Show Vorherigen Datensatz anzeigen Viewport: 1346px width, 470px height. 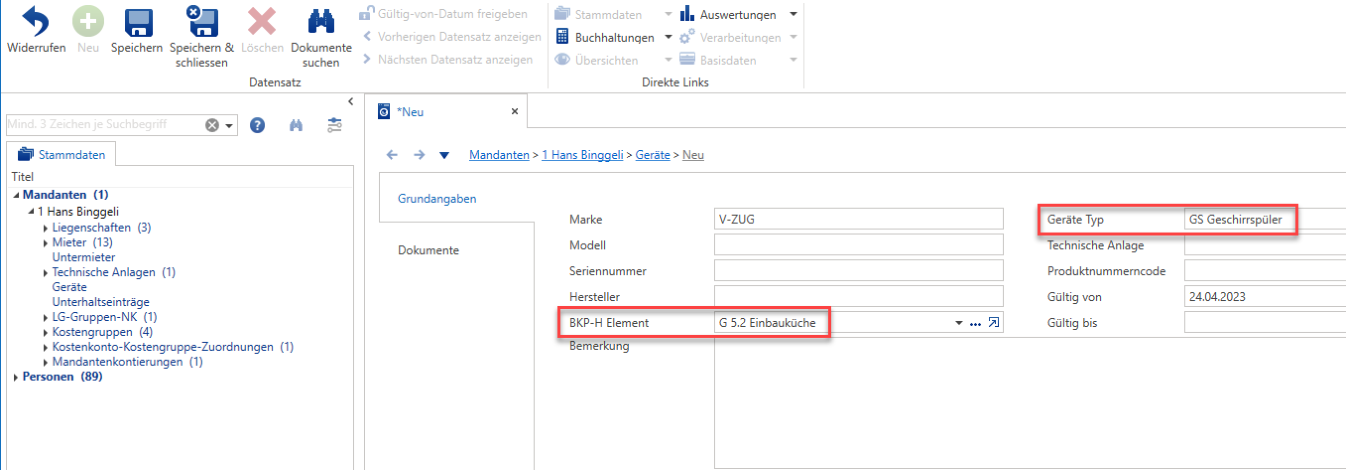pyautogui.click(x=451, y=37)
